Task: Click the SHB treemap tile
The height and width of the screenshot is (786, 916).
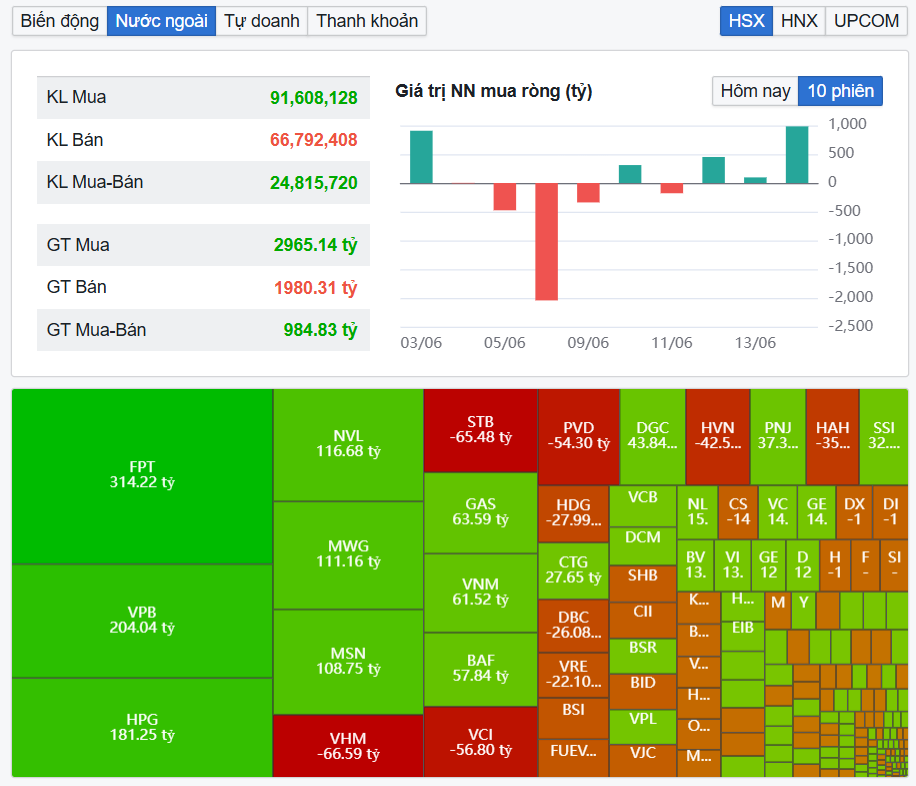Action: point(643,583)
